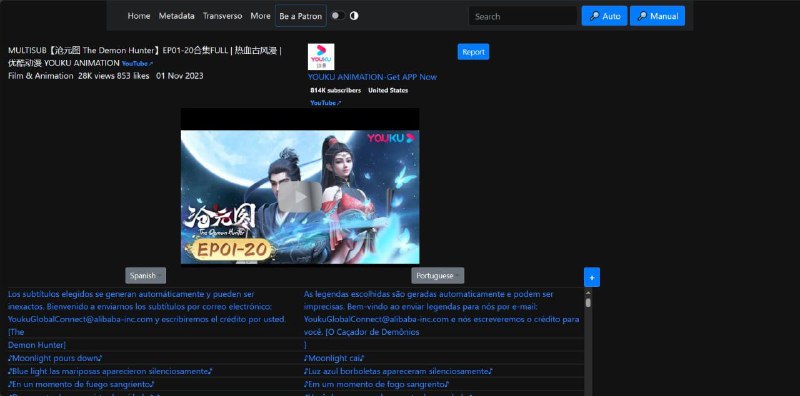Click the scrollbar up arrow
800x396 pixels.
(588, 292)
